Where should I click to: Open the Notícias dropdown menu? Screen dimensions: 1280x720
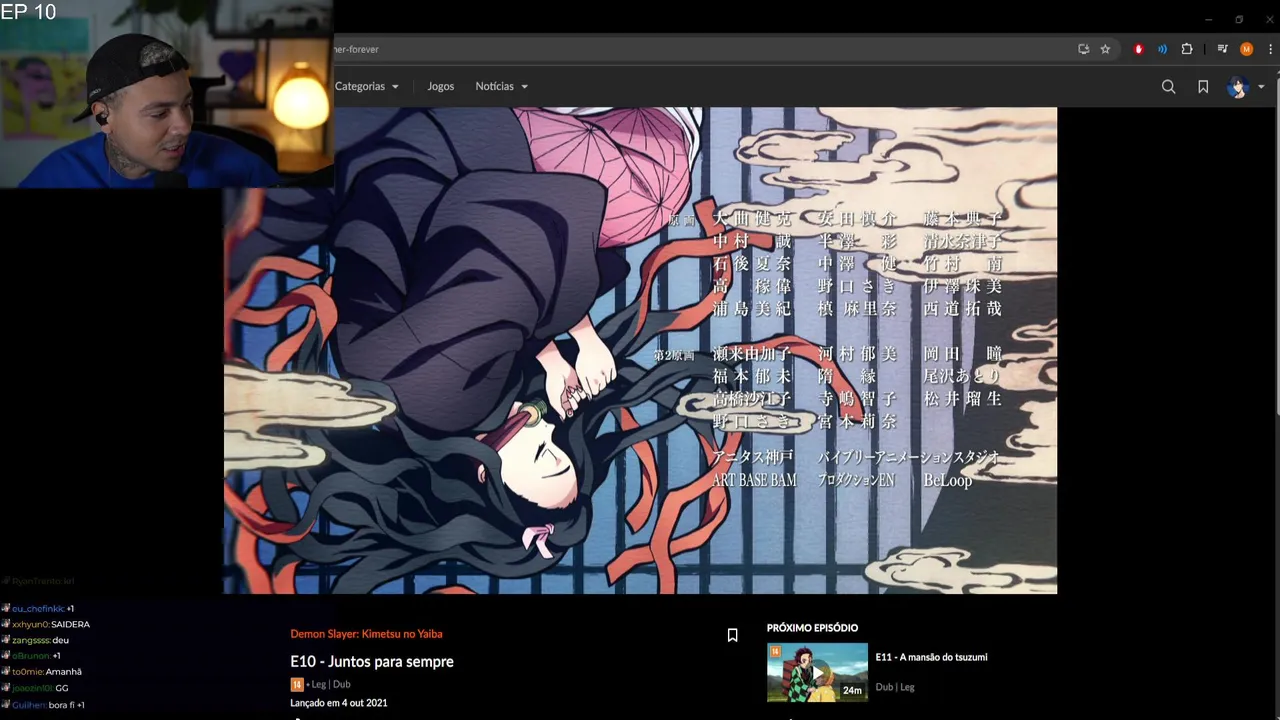coord(501,86)
